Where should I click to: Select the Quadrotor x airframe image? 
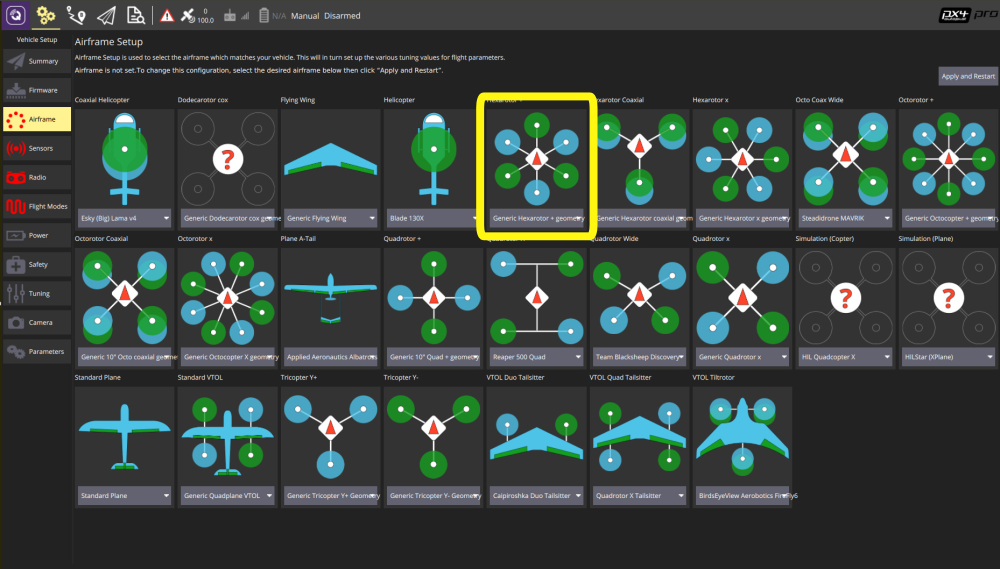pyautogui.click(x=742, y=297)
